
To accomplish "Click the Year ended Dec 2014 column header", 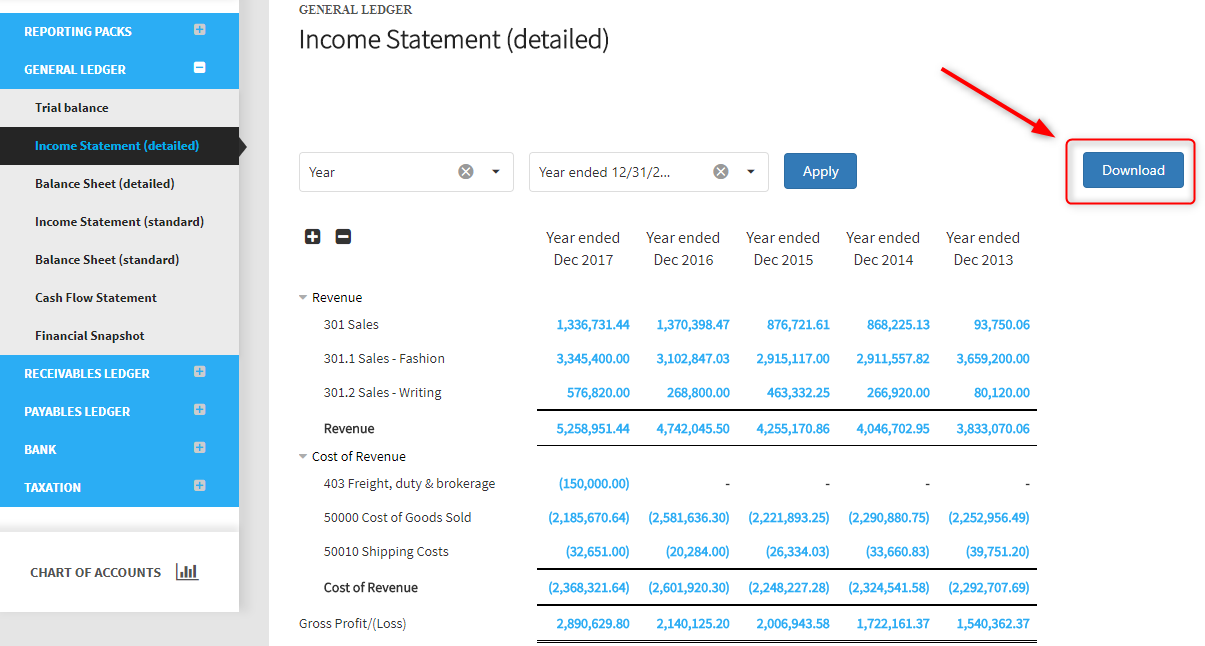I will pyautogui.click(x=883, y=249).
